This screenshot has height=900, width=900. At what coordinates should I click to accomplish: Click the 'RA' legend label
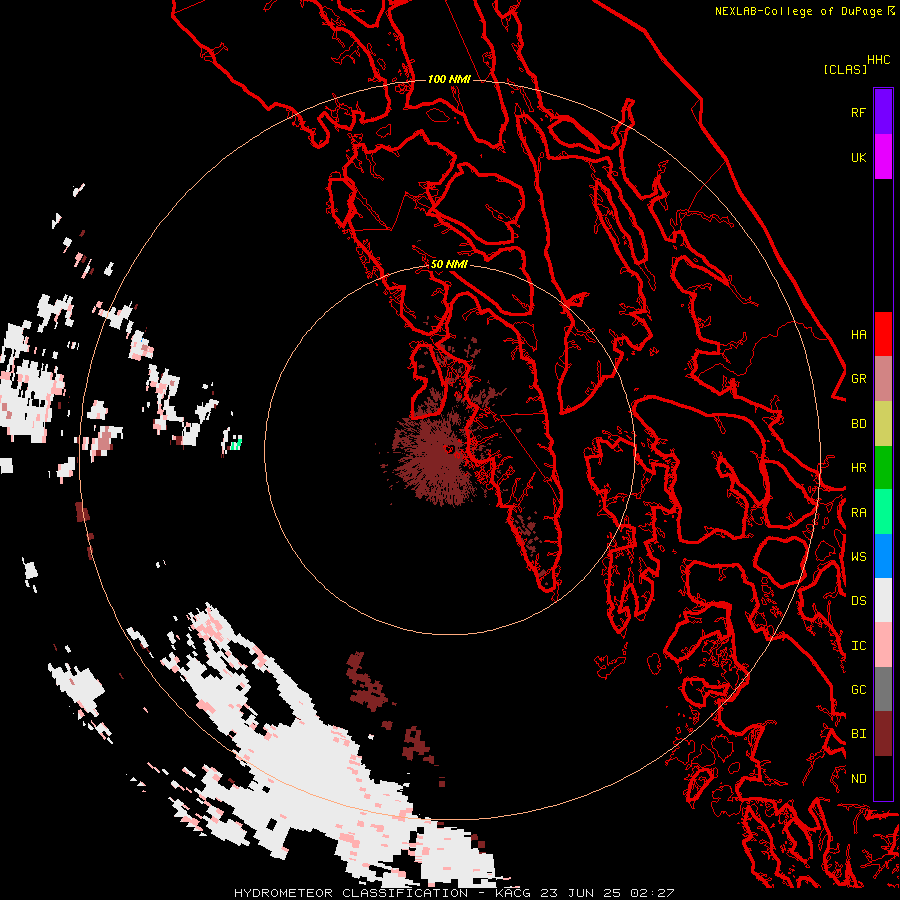(x=858, y=513)
